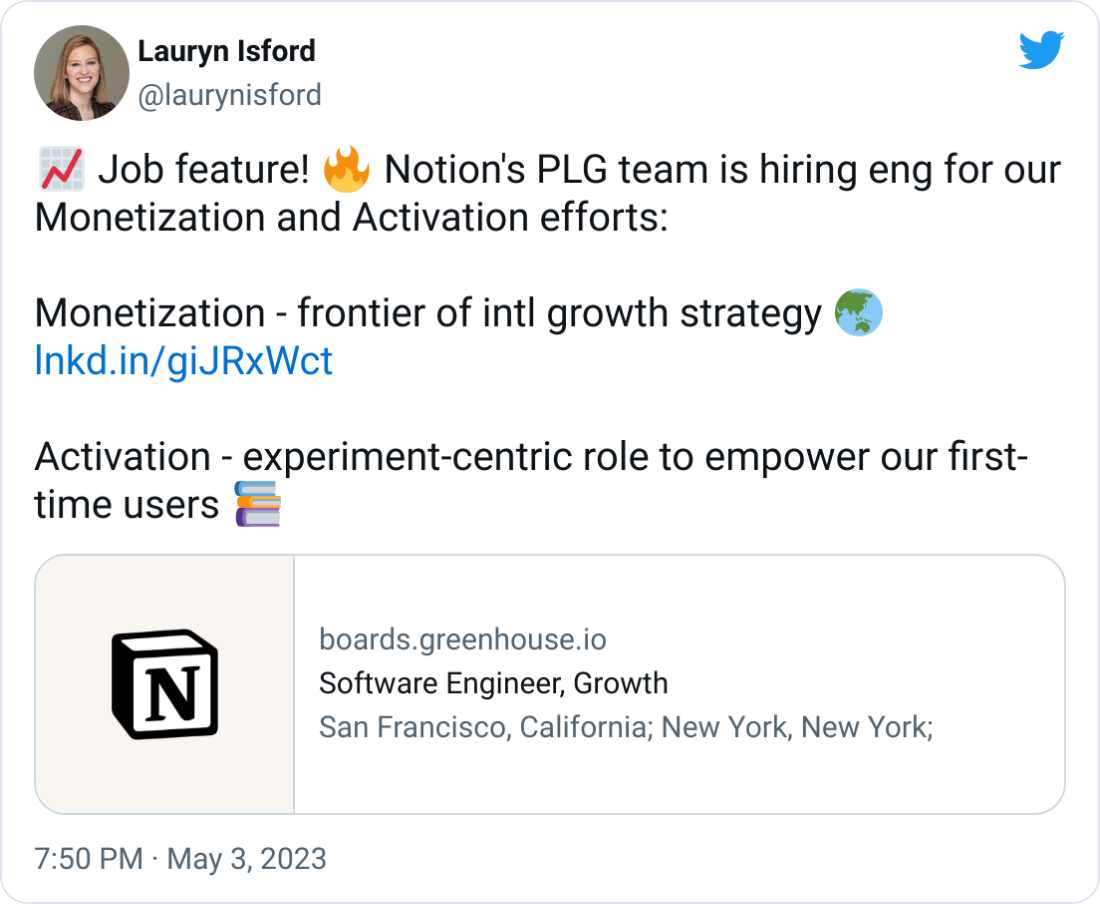Screen dimensions: 1100x904
Task: Click the Lauryn Isford display name
Action: point(226,51)
